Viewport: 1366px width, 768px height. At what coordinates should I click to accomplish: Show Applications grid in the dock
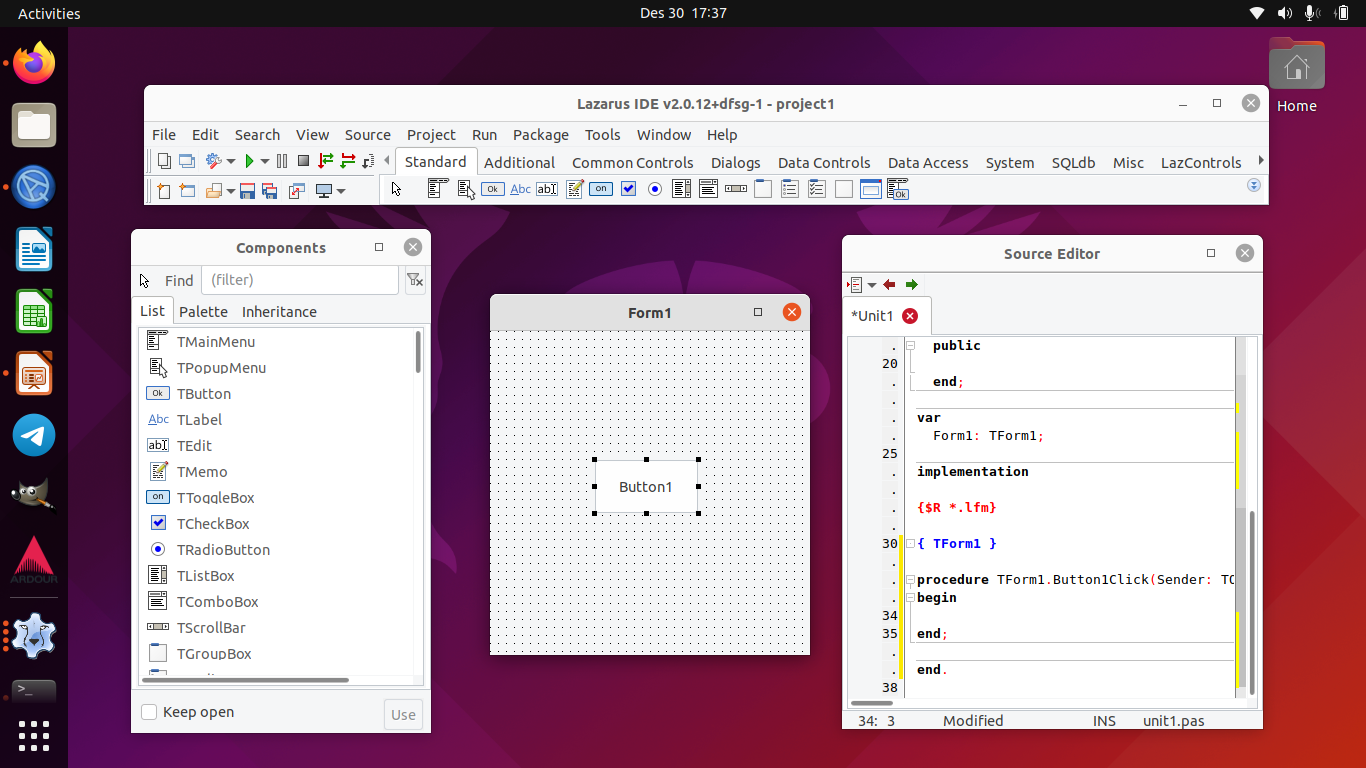(x=34, y=736)
